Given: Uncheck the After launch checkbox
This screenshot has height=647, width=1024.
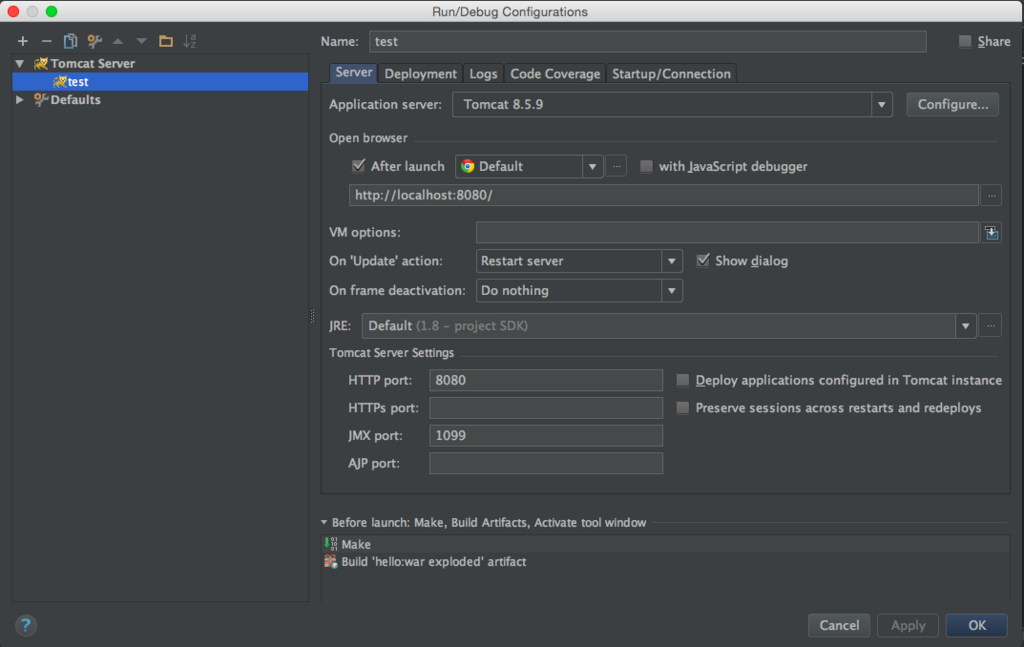Looking at the screenshot, I should 359,166.
